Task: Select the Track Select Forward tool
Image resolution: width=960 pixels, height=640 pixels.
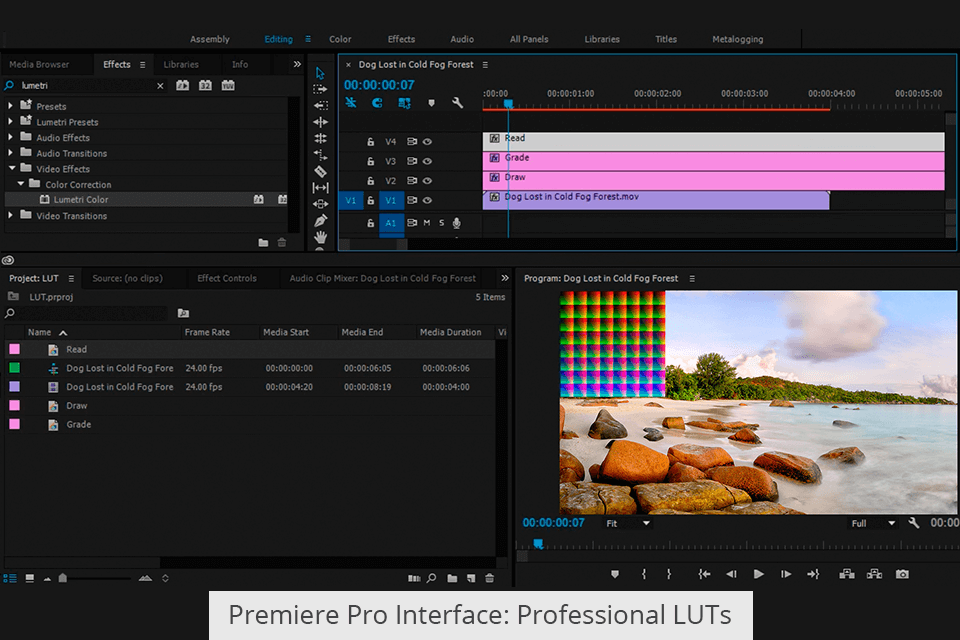Action: (320, 89)
